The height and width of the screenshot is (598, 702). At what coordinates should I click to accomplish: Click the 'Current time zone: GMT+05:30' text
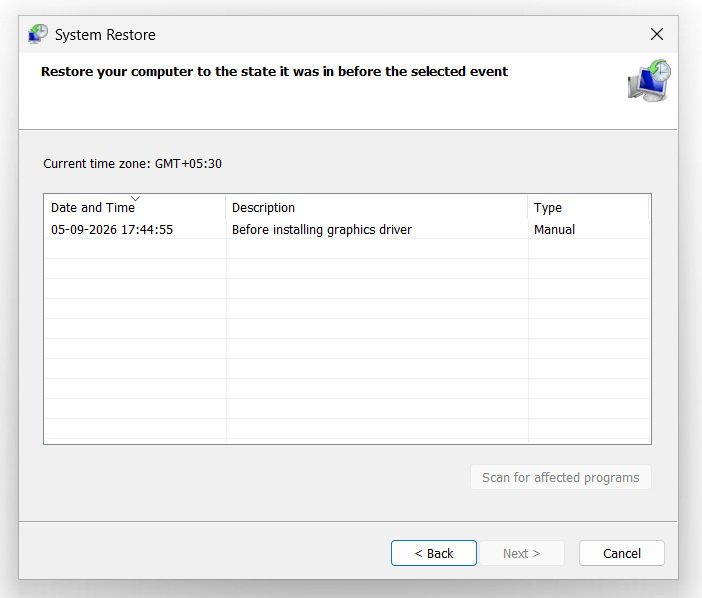[x=133, y=164]
